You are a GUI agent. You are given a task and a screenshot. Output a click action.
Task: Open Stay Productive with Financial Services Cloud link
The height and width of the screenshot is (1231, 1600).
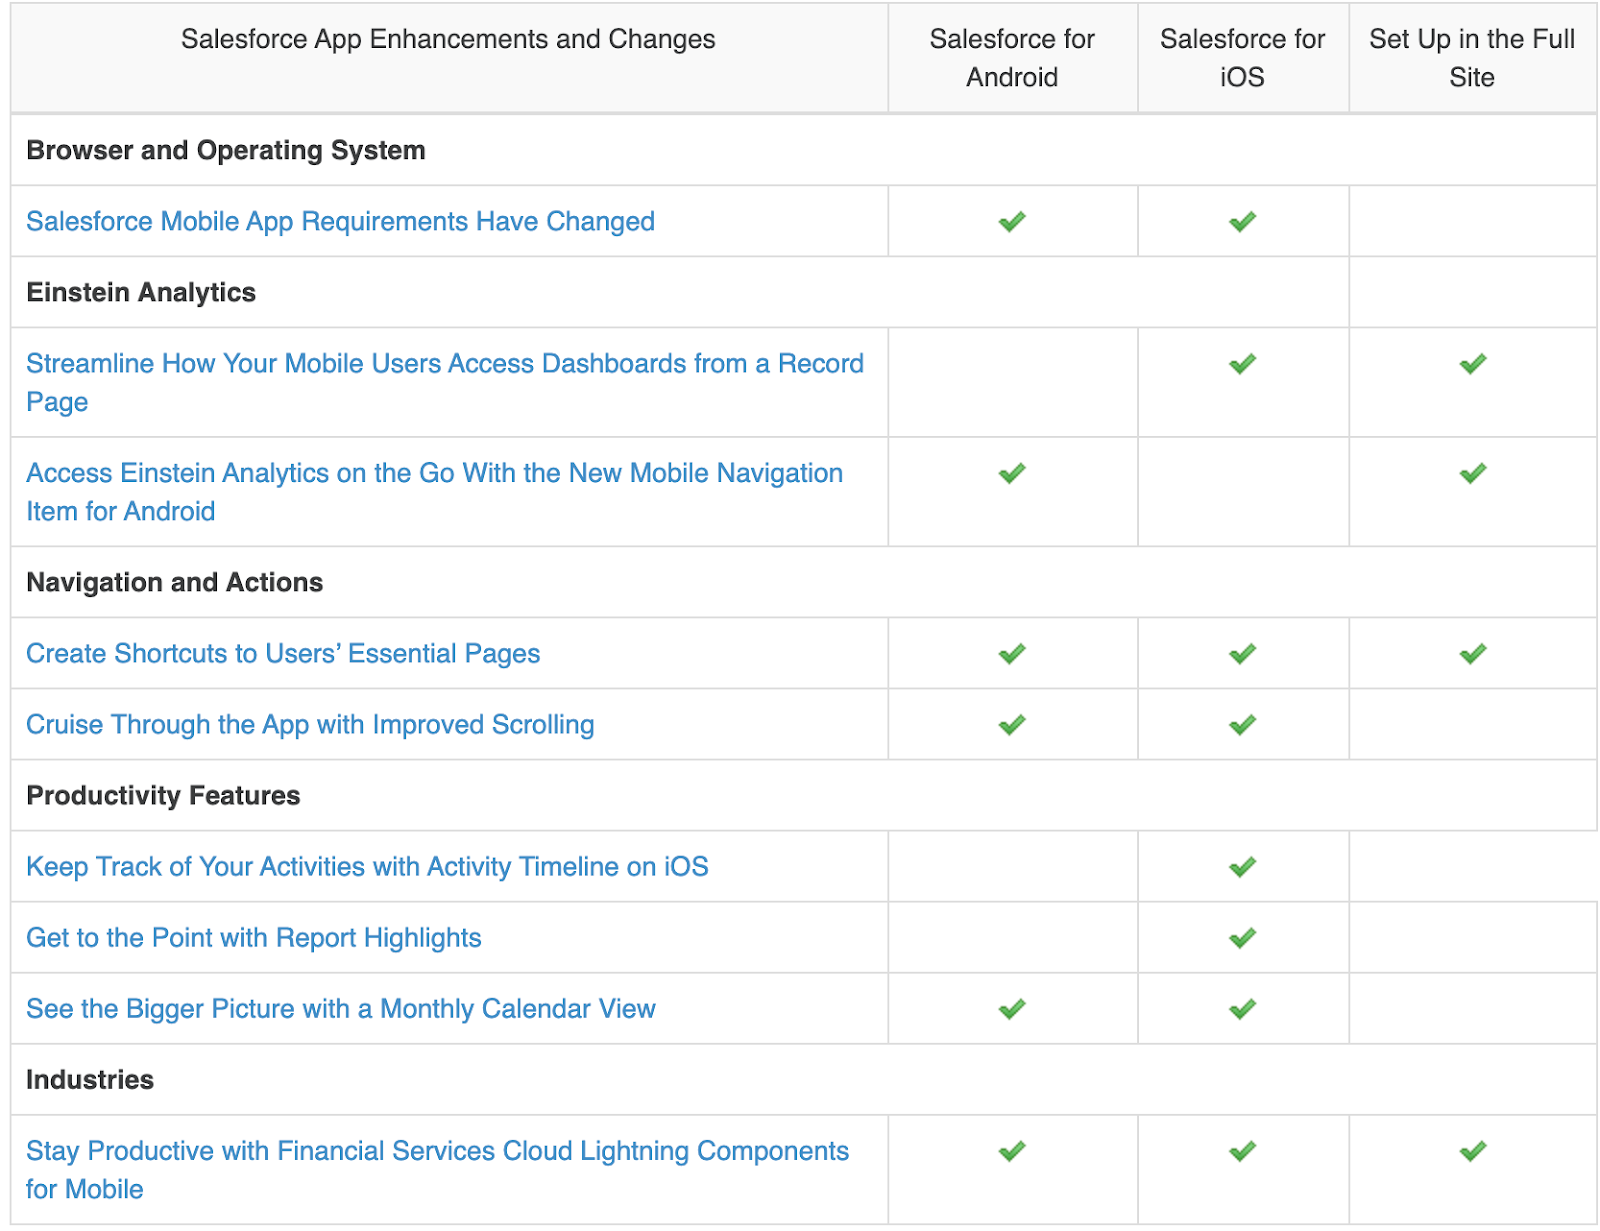[437, 1151]
